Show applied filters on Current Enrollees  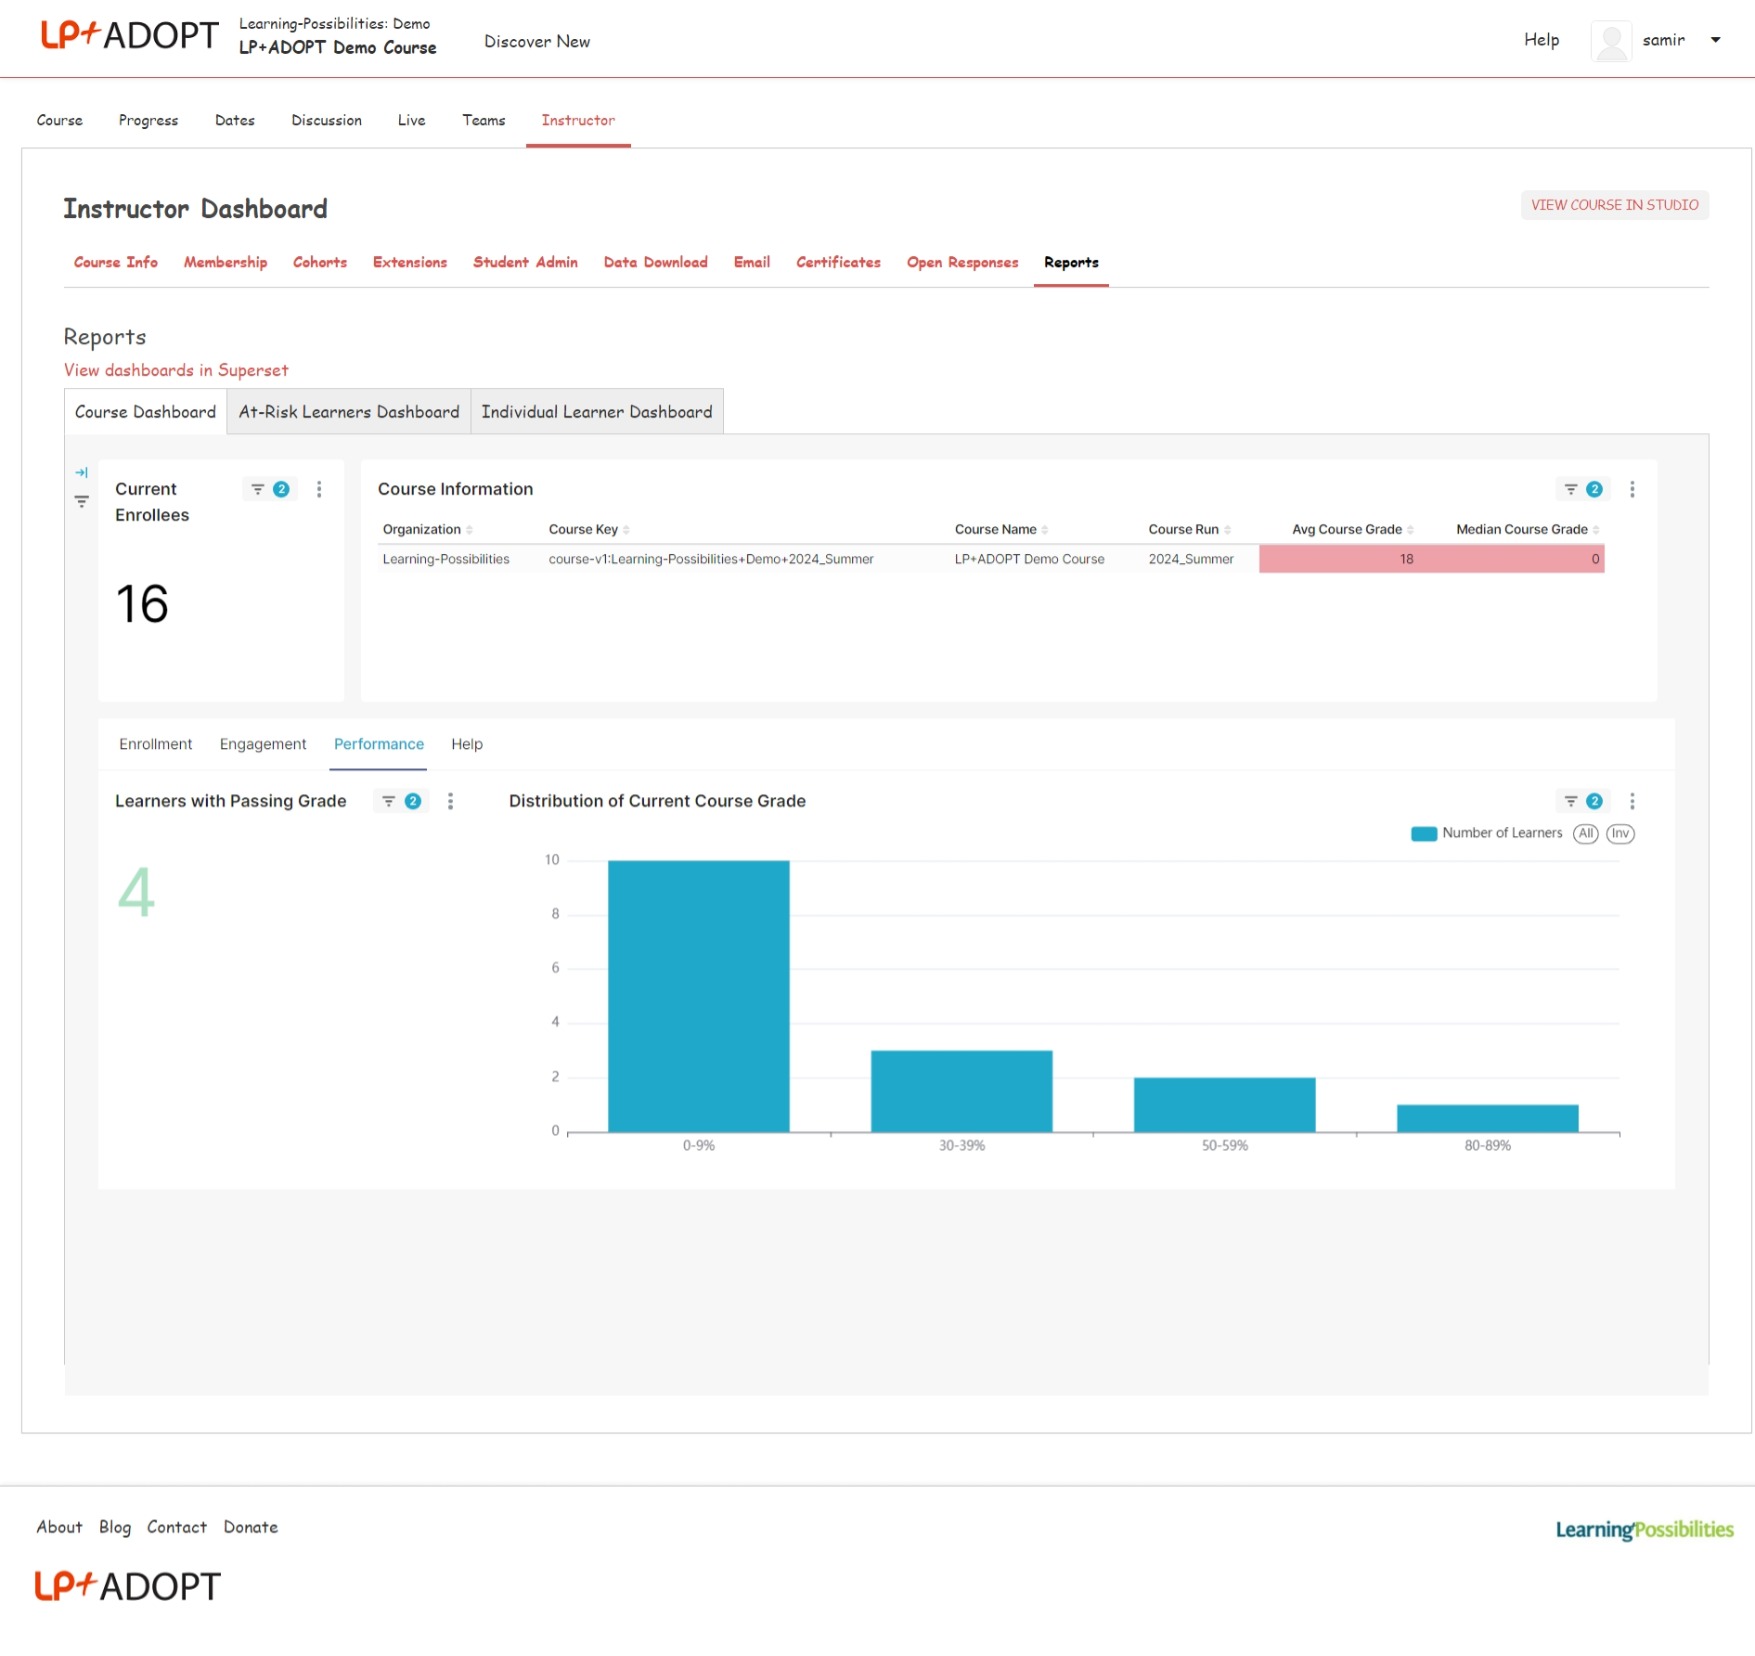[x=270, y=490]
